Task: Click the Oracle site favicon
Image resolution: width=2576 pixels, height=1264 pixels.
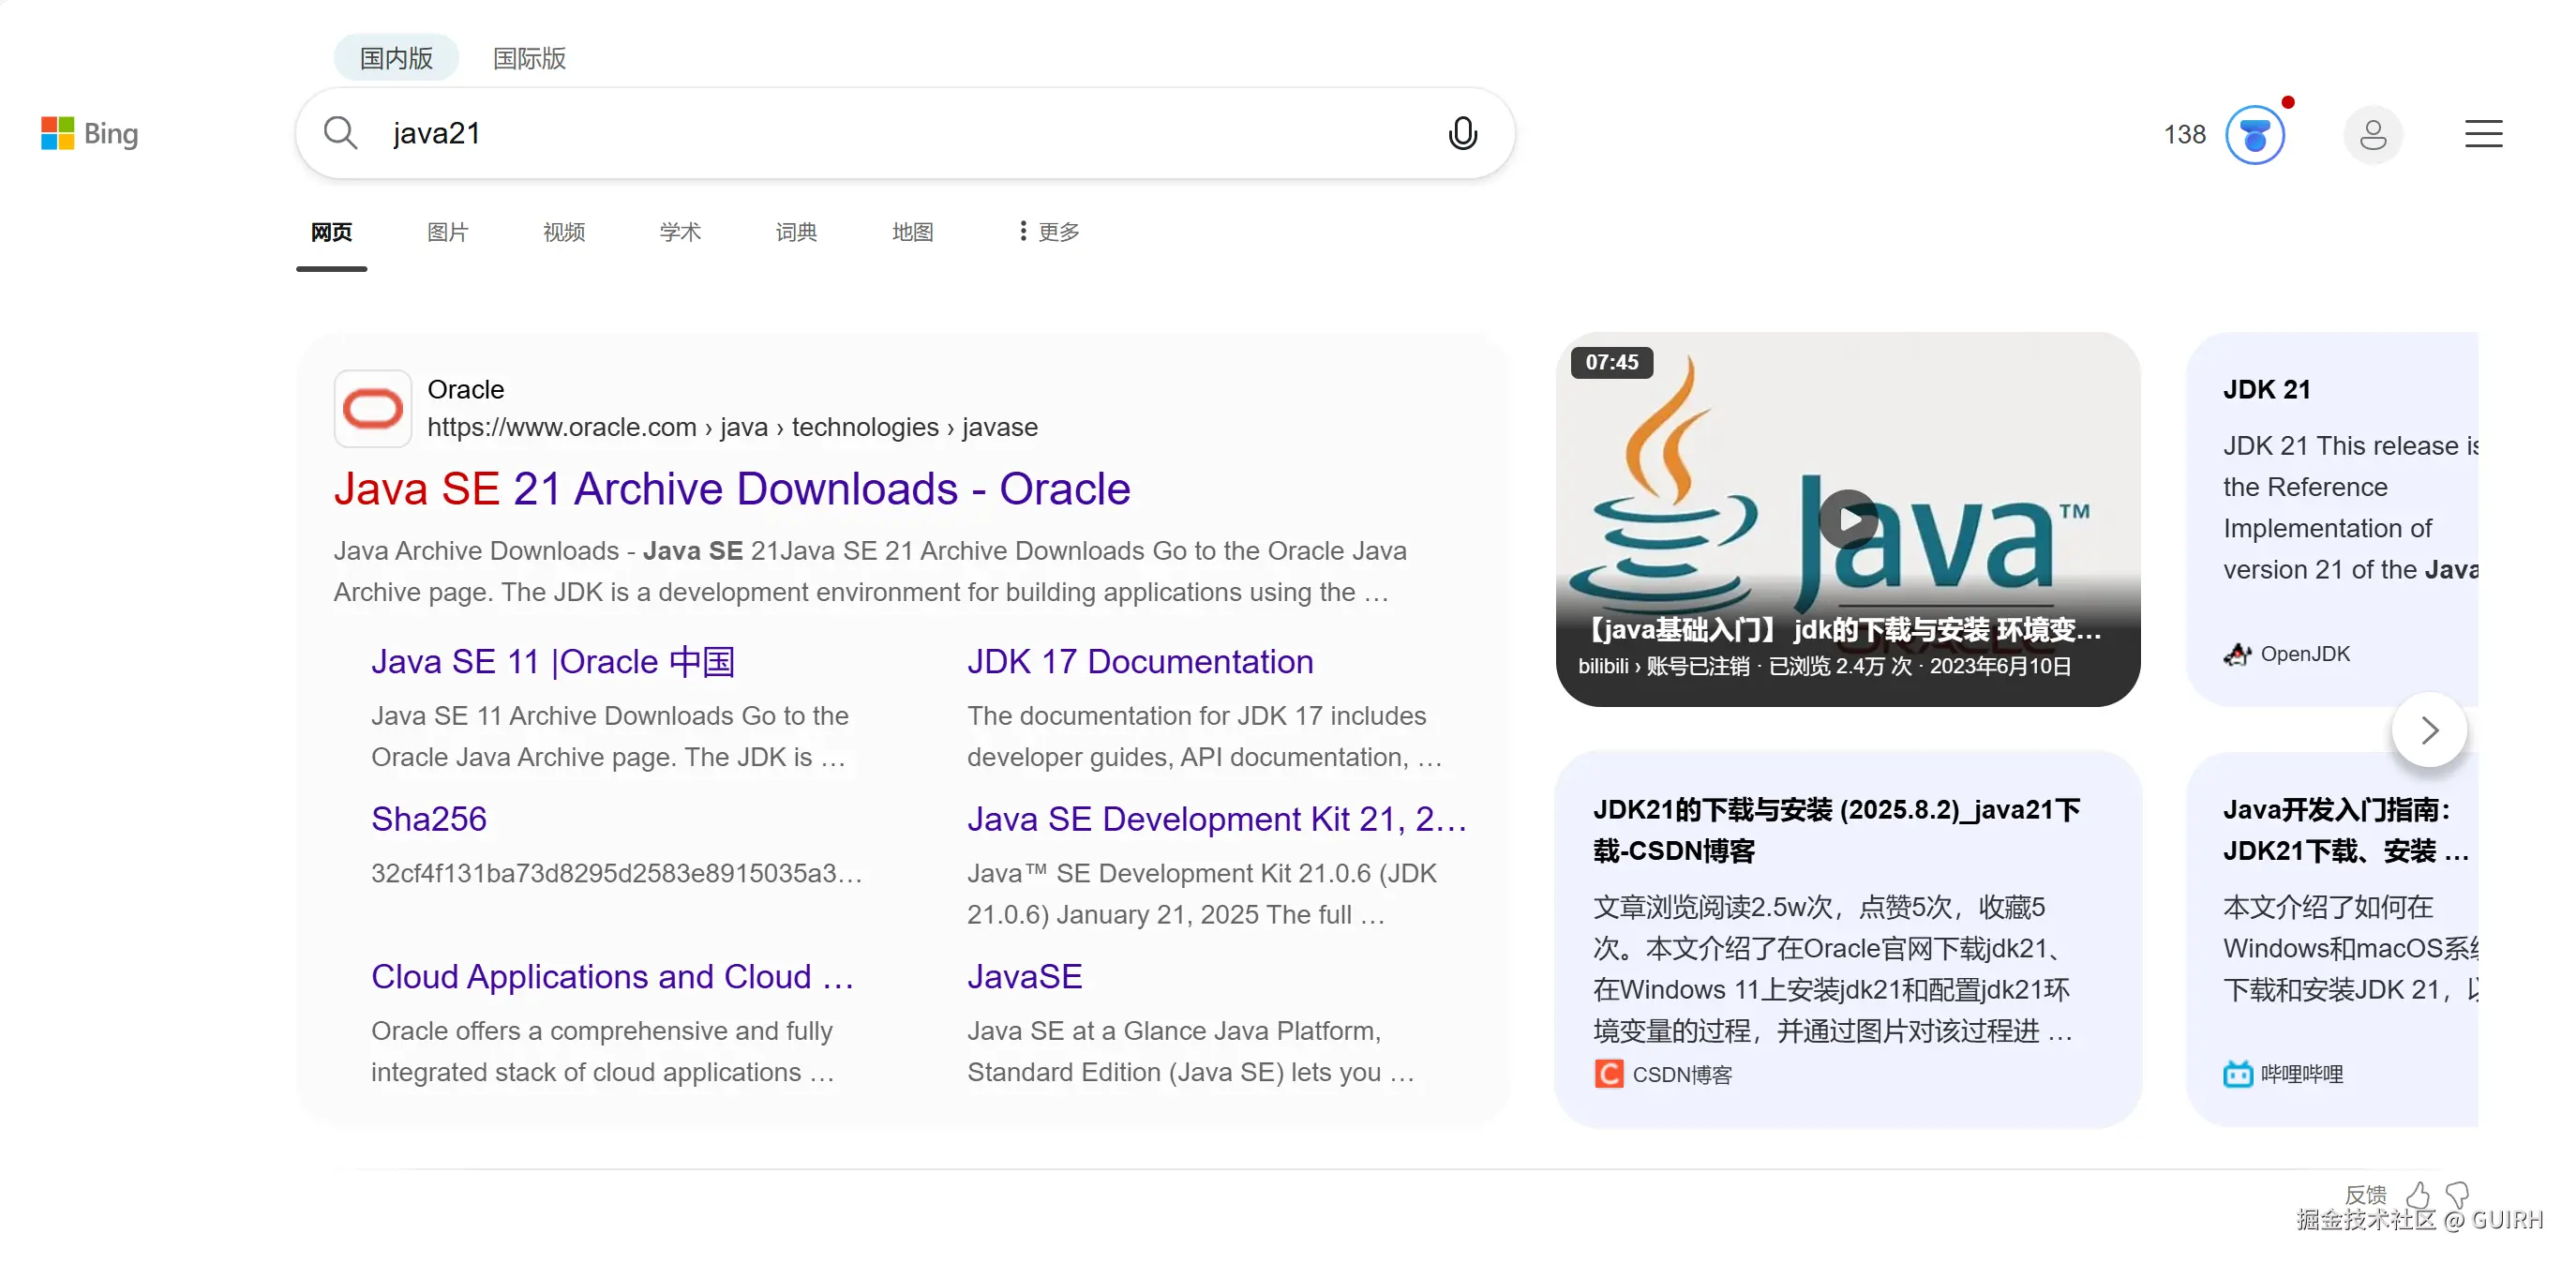Action: coord(372,408)
